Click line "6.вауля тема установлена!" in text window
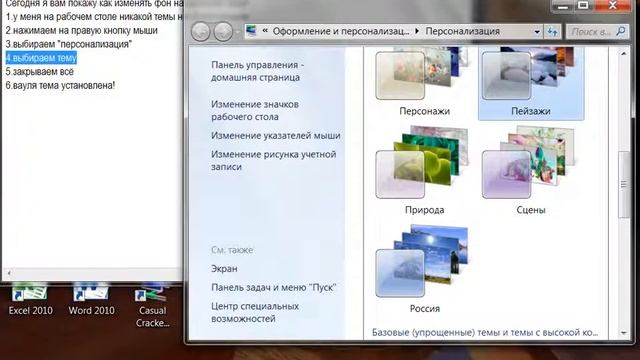The width and height of the screenshot is (640, 360). tap(60, 85)
